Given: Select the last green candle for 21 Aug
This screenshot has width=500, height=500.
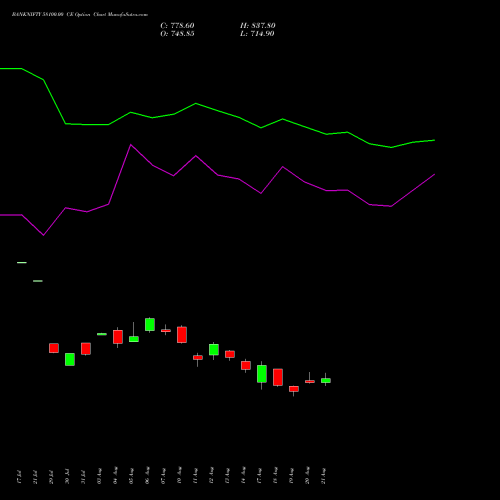Looking at the screenshot, I should point(326,380).
